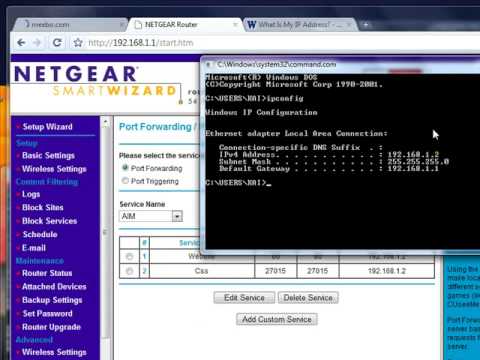Click the command.com window title bar
Viewport: 480px width, 360px height.
[x=340, y=64]
